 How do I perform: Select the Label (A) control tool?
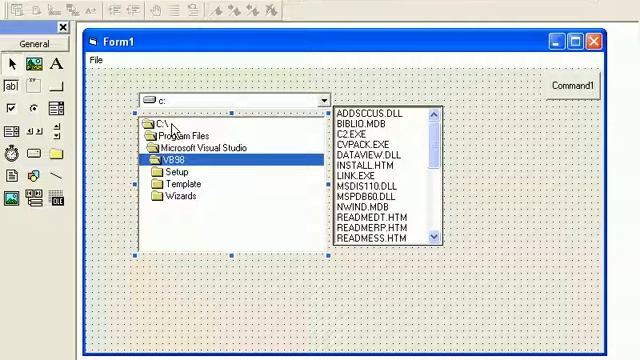tap(56, 64)
